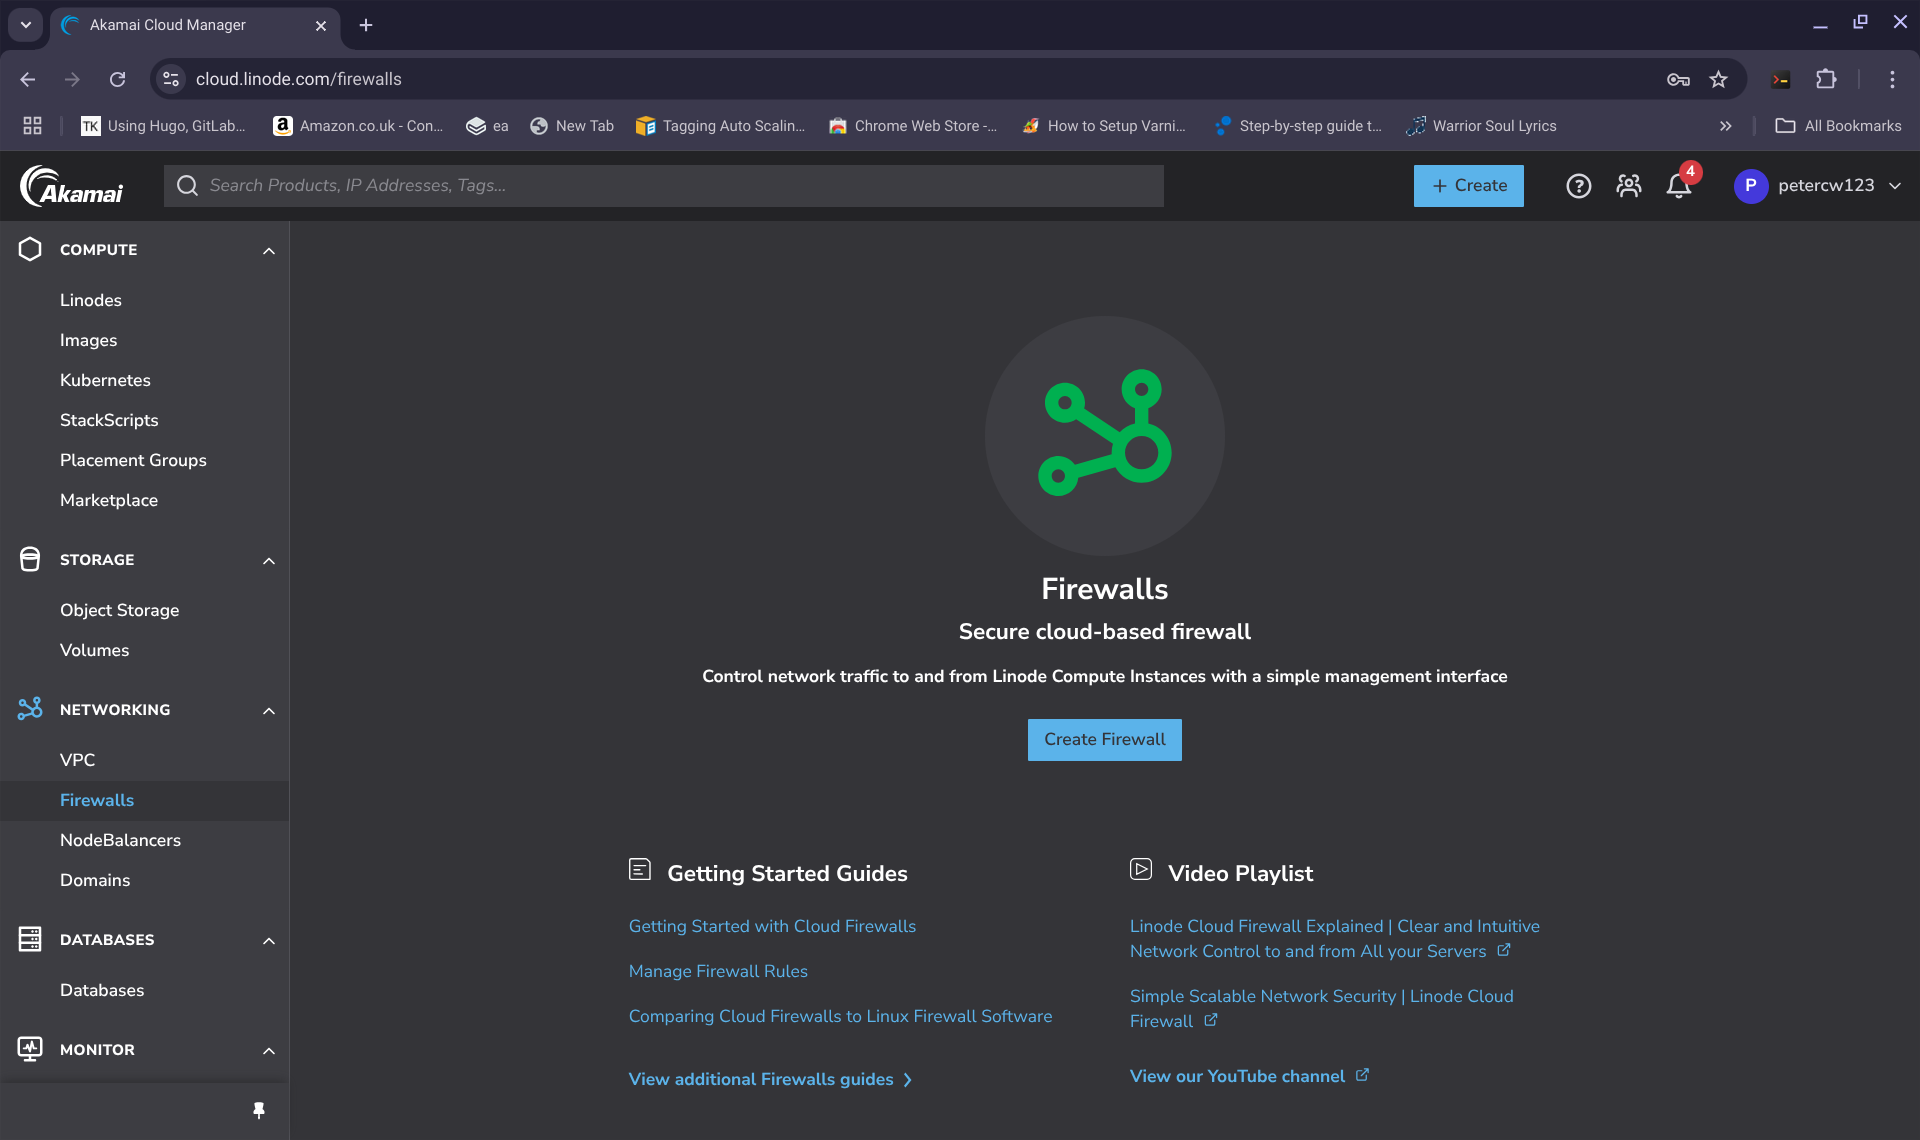Image resolution: width=1920 pixels, height=1140 pixels.
Task: Click the Storage cylinder icon
Action: [30, 559]
